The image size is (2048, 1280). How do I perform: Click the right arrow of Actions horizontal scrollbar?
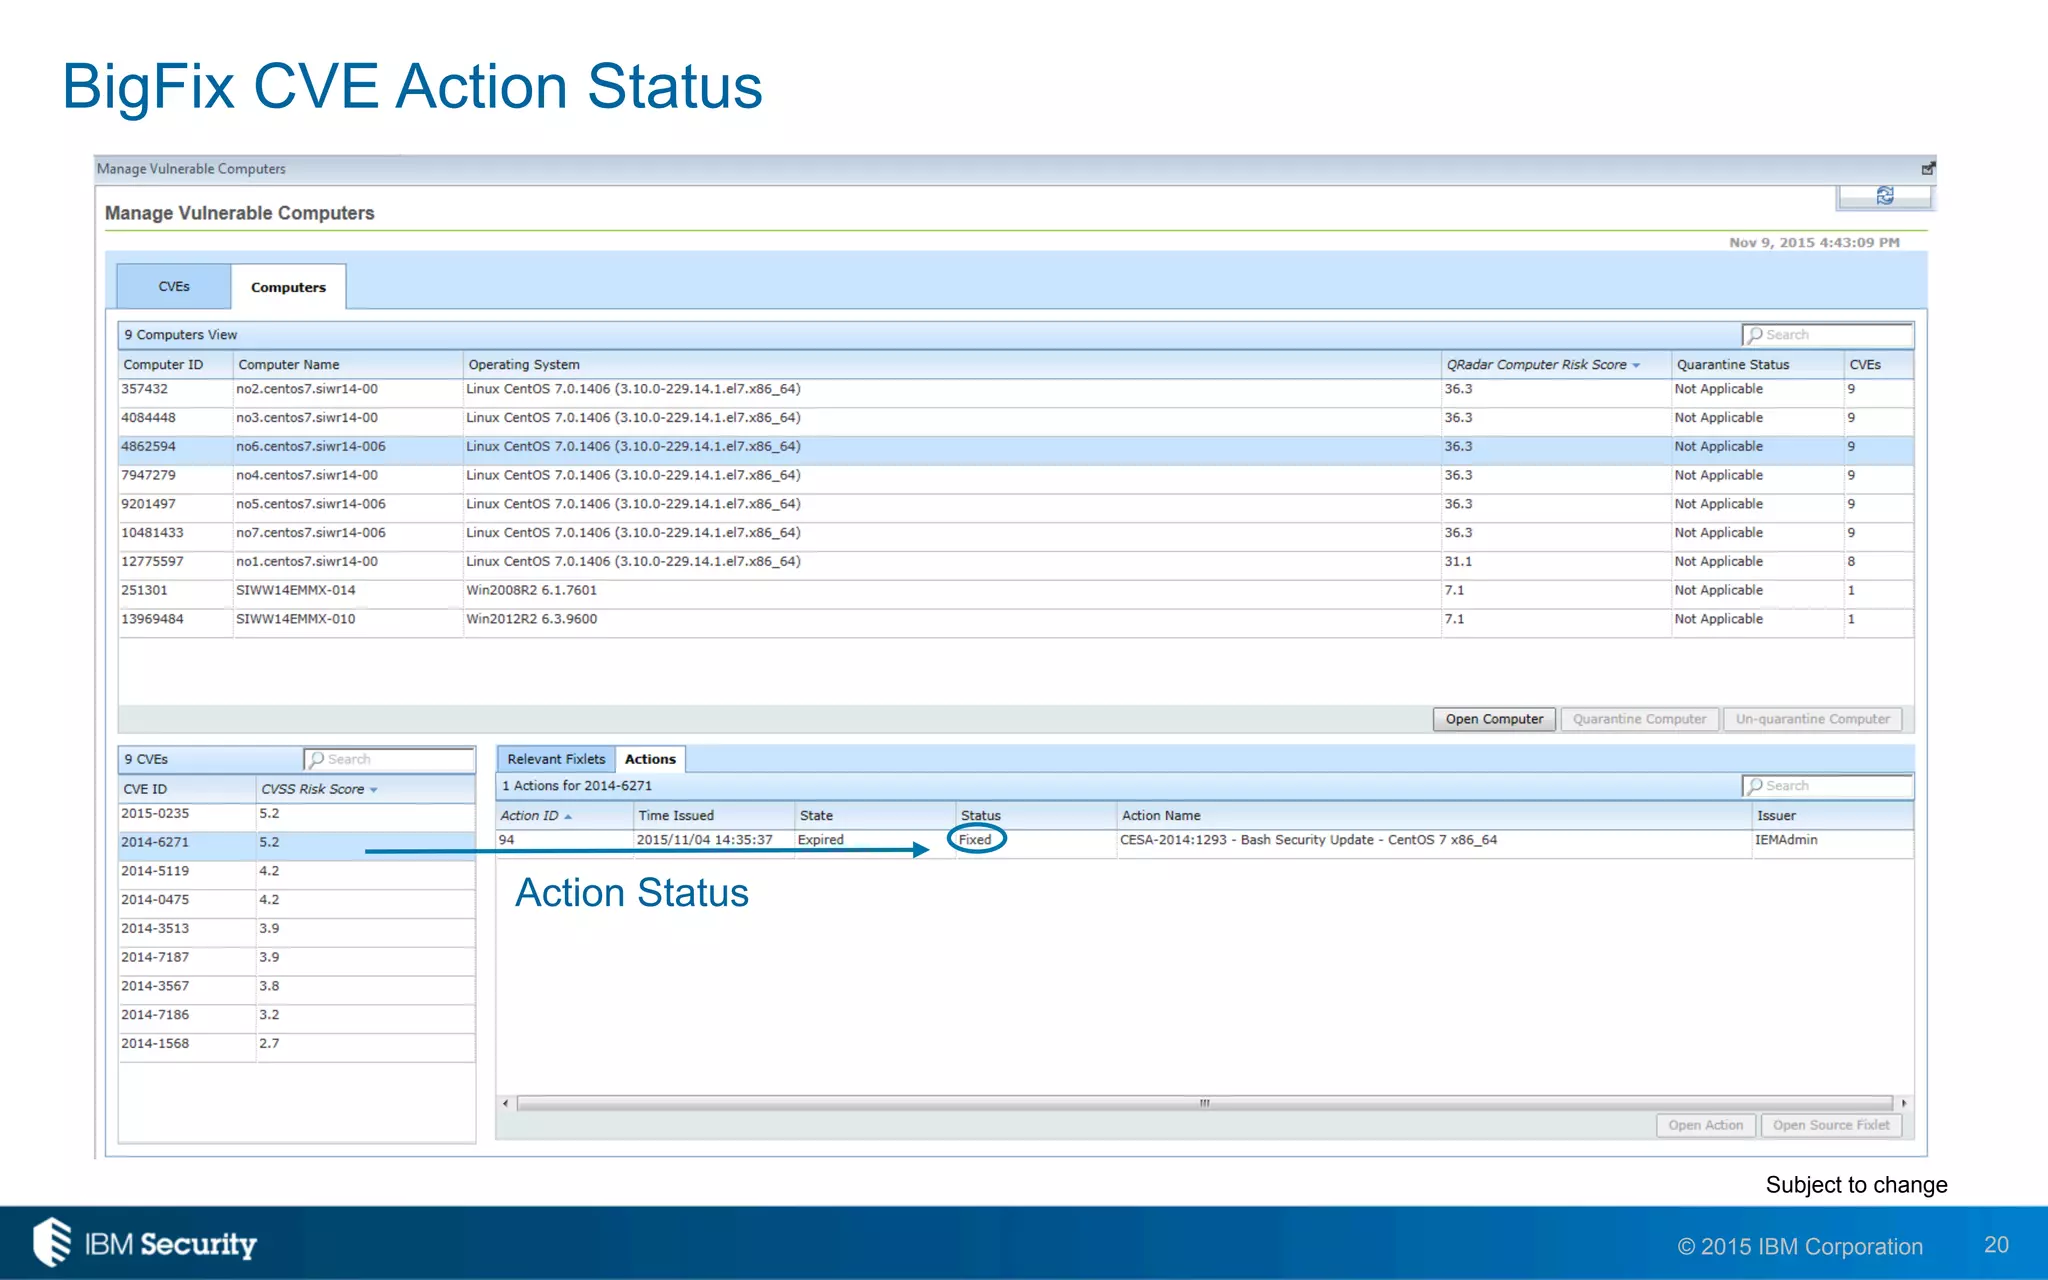(x=1903, y=1103)
